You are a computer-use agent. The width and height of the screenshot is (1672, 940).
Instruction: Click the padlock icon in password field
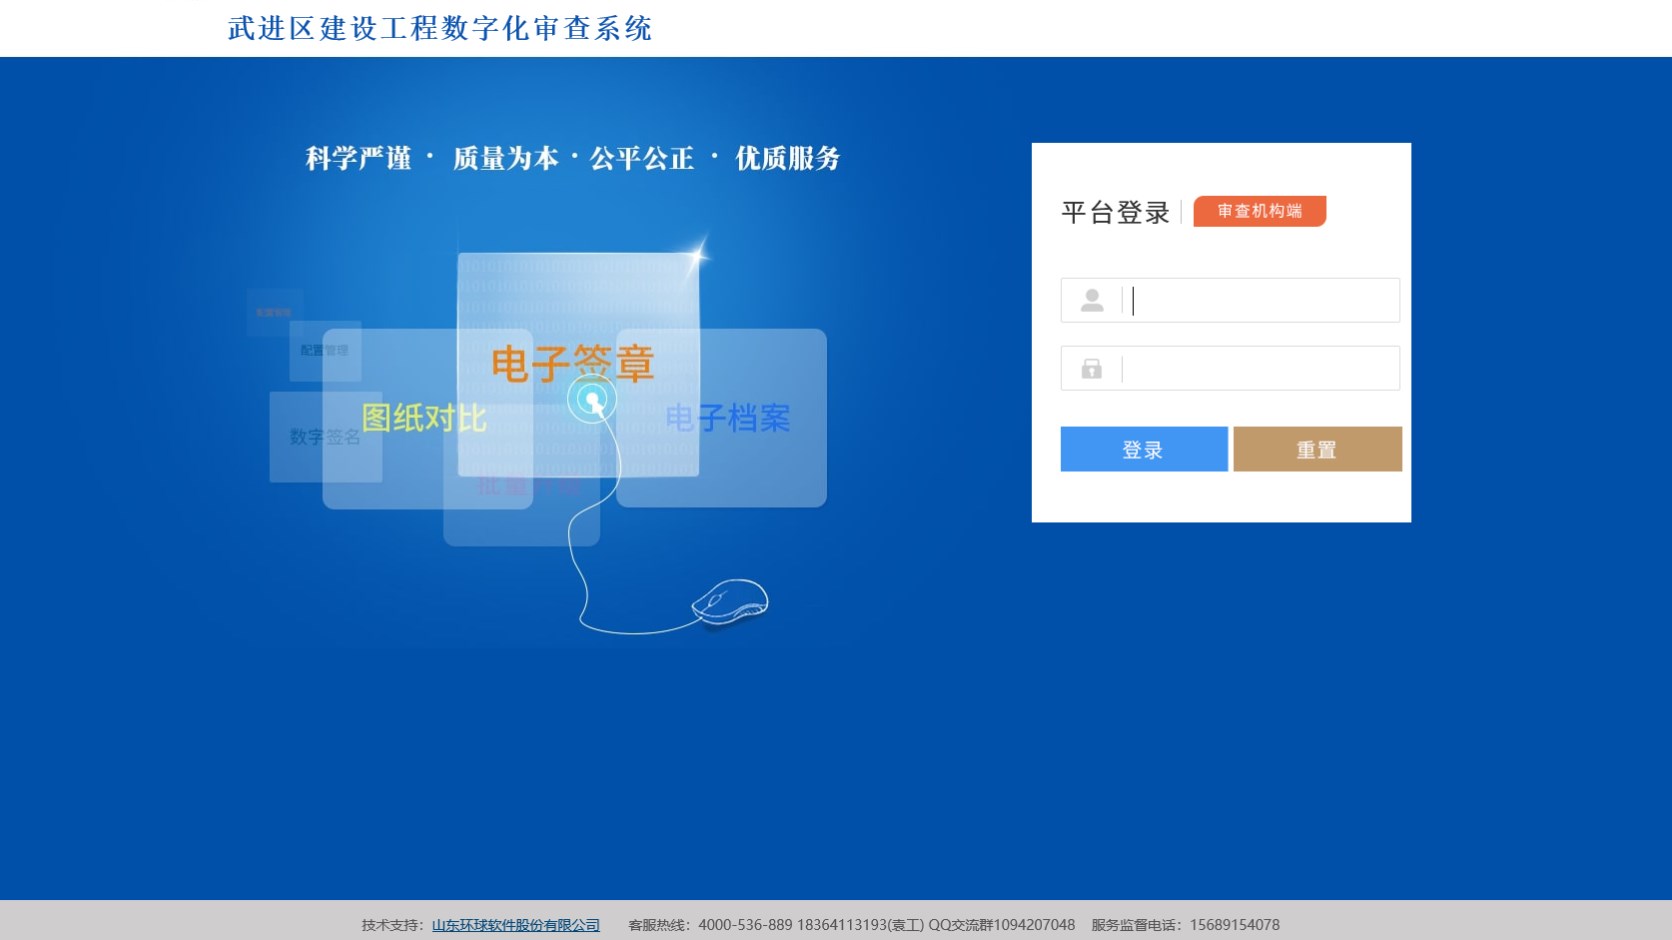(x=1092, y=369)
